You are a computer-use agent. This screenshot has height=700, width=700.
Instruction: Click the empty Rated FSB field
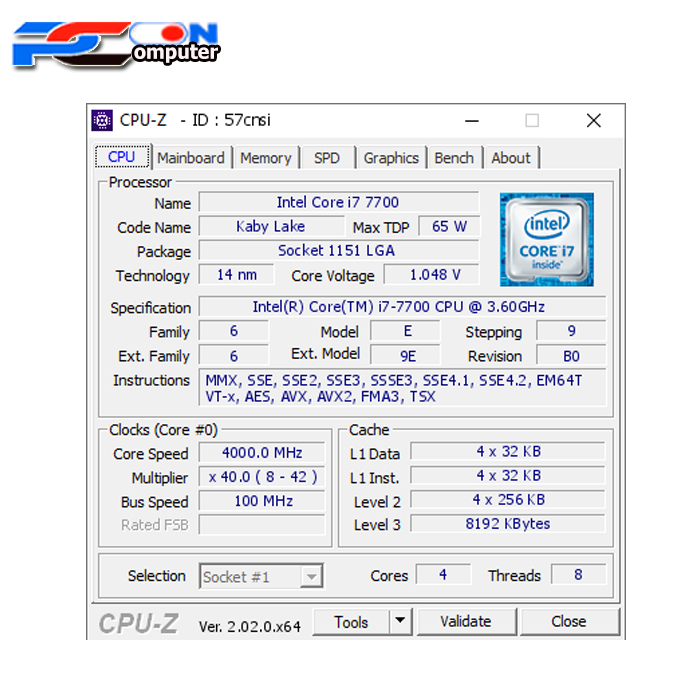(262, 525)
